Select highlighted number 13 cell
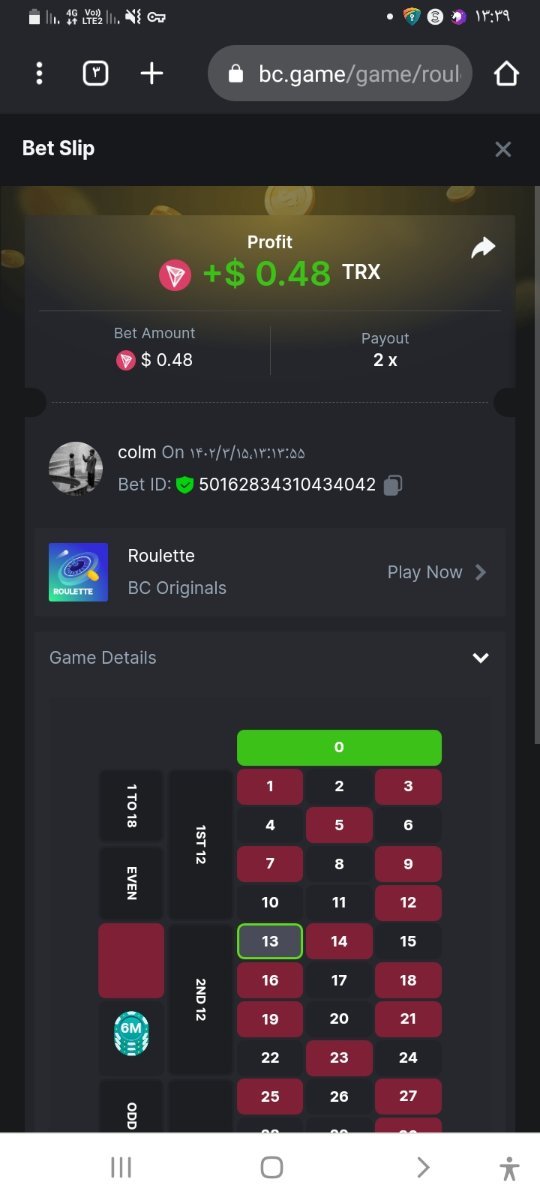 [x=270, y=941]
